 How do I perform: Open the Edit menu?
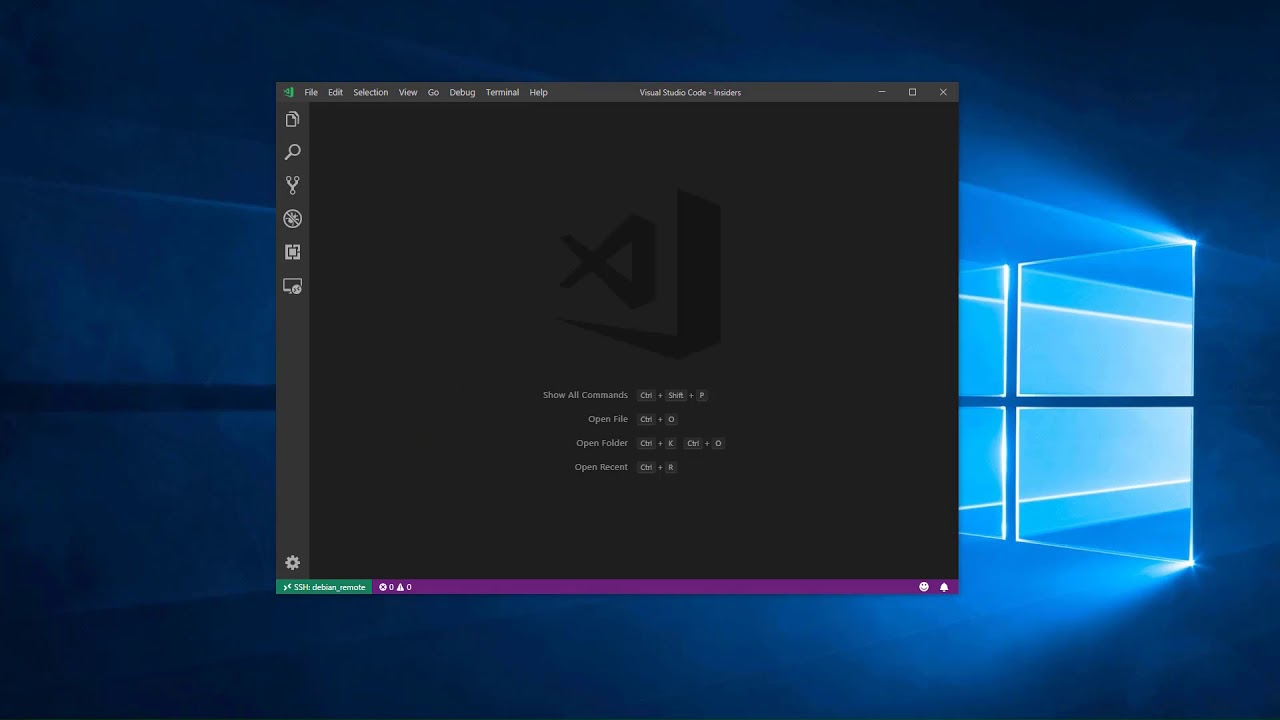click(335, 92)
